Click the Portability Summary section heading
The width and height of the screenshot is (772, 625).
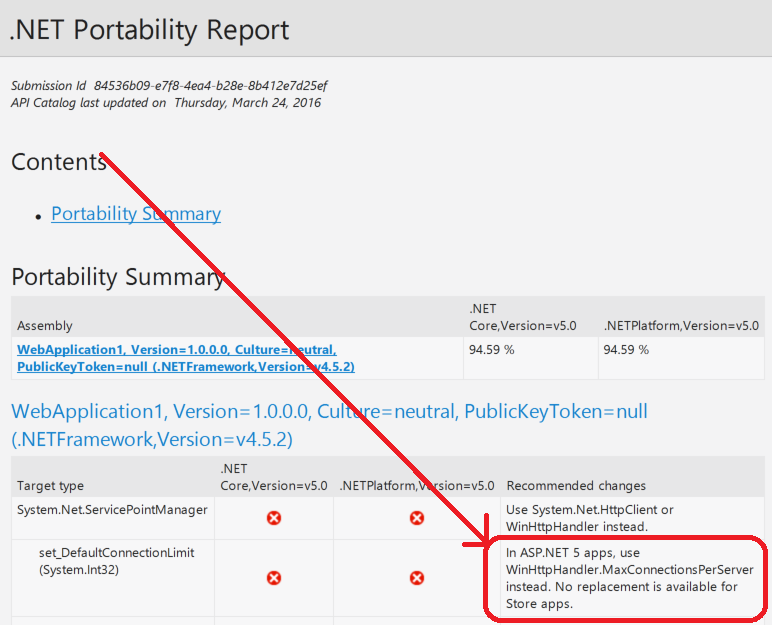click(118, 277)
